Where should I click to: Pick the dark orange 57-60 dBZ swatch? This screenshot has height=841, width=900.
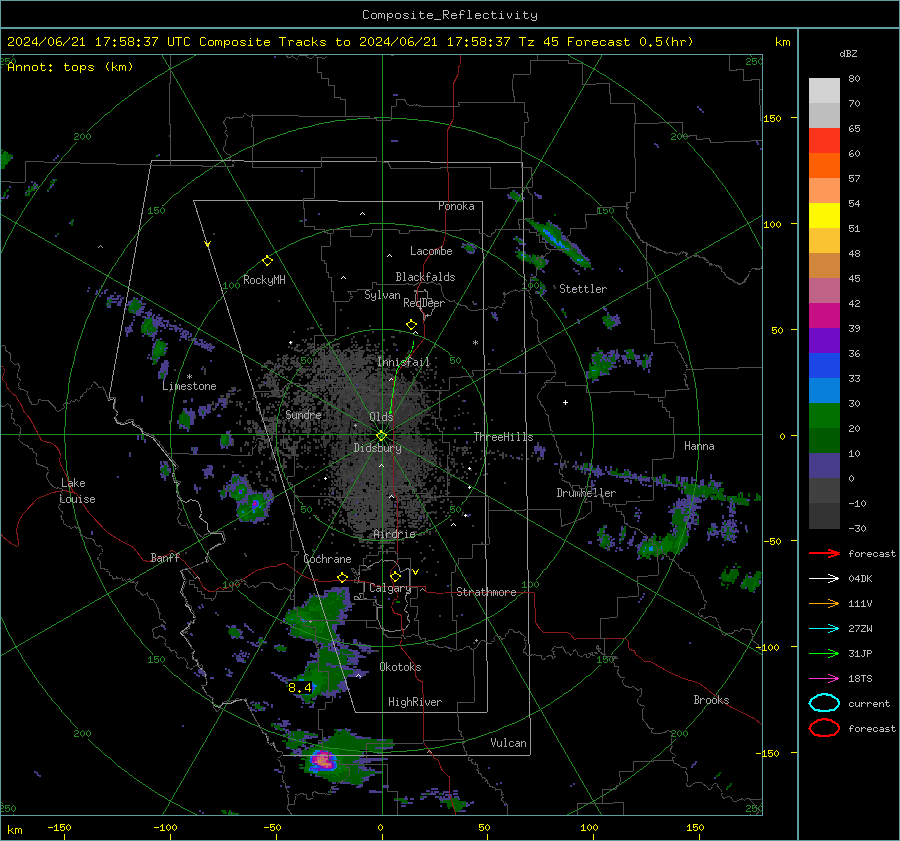tap(824, 166)
